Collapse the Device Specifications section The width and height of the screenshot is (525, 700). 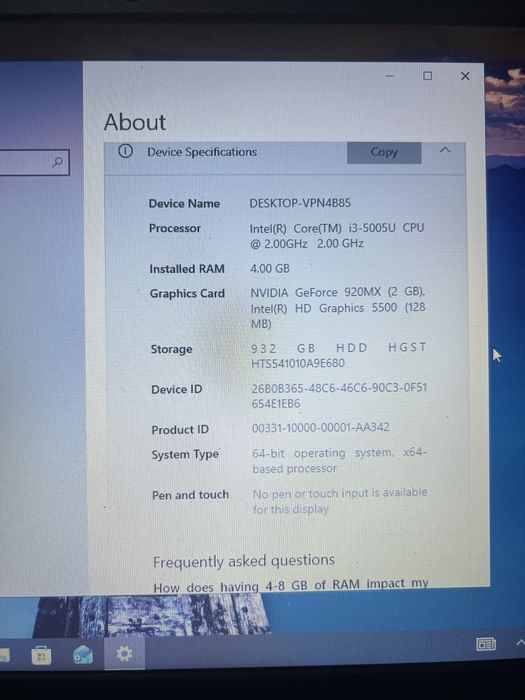coord(445,150)
